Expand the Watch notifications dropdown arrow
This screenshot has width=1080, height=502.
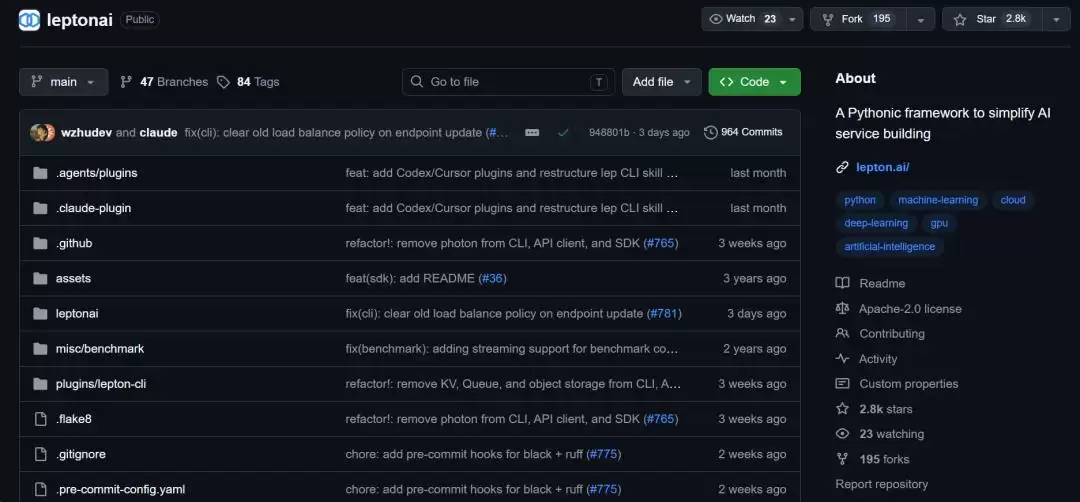click(x=793, y=19)
